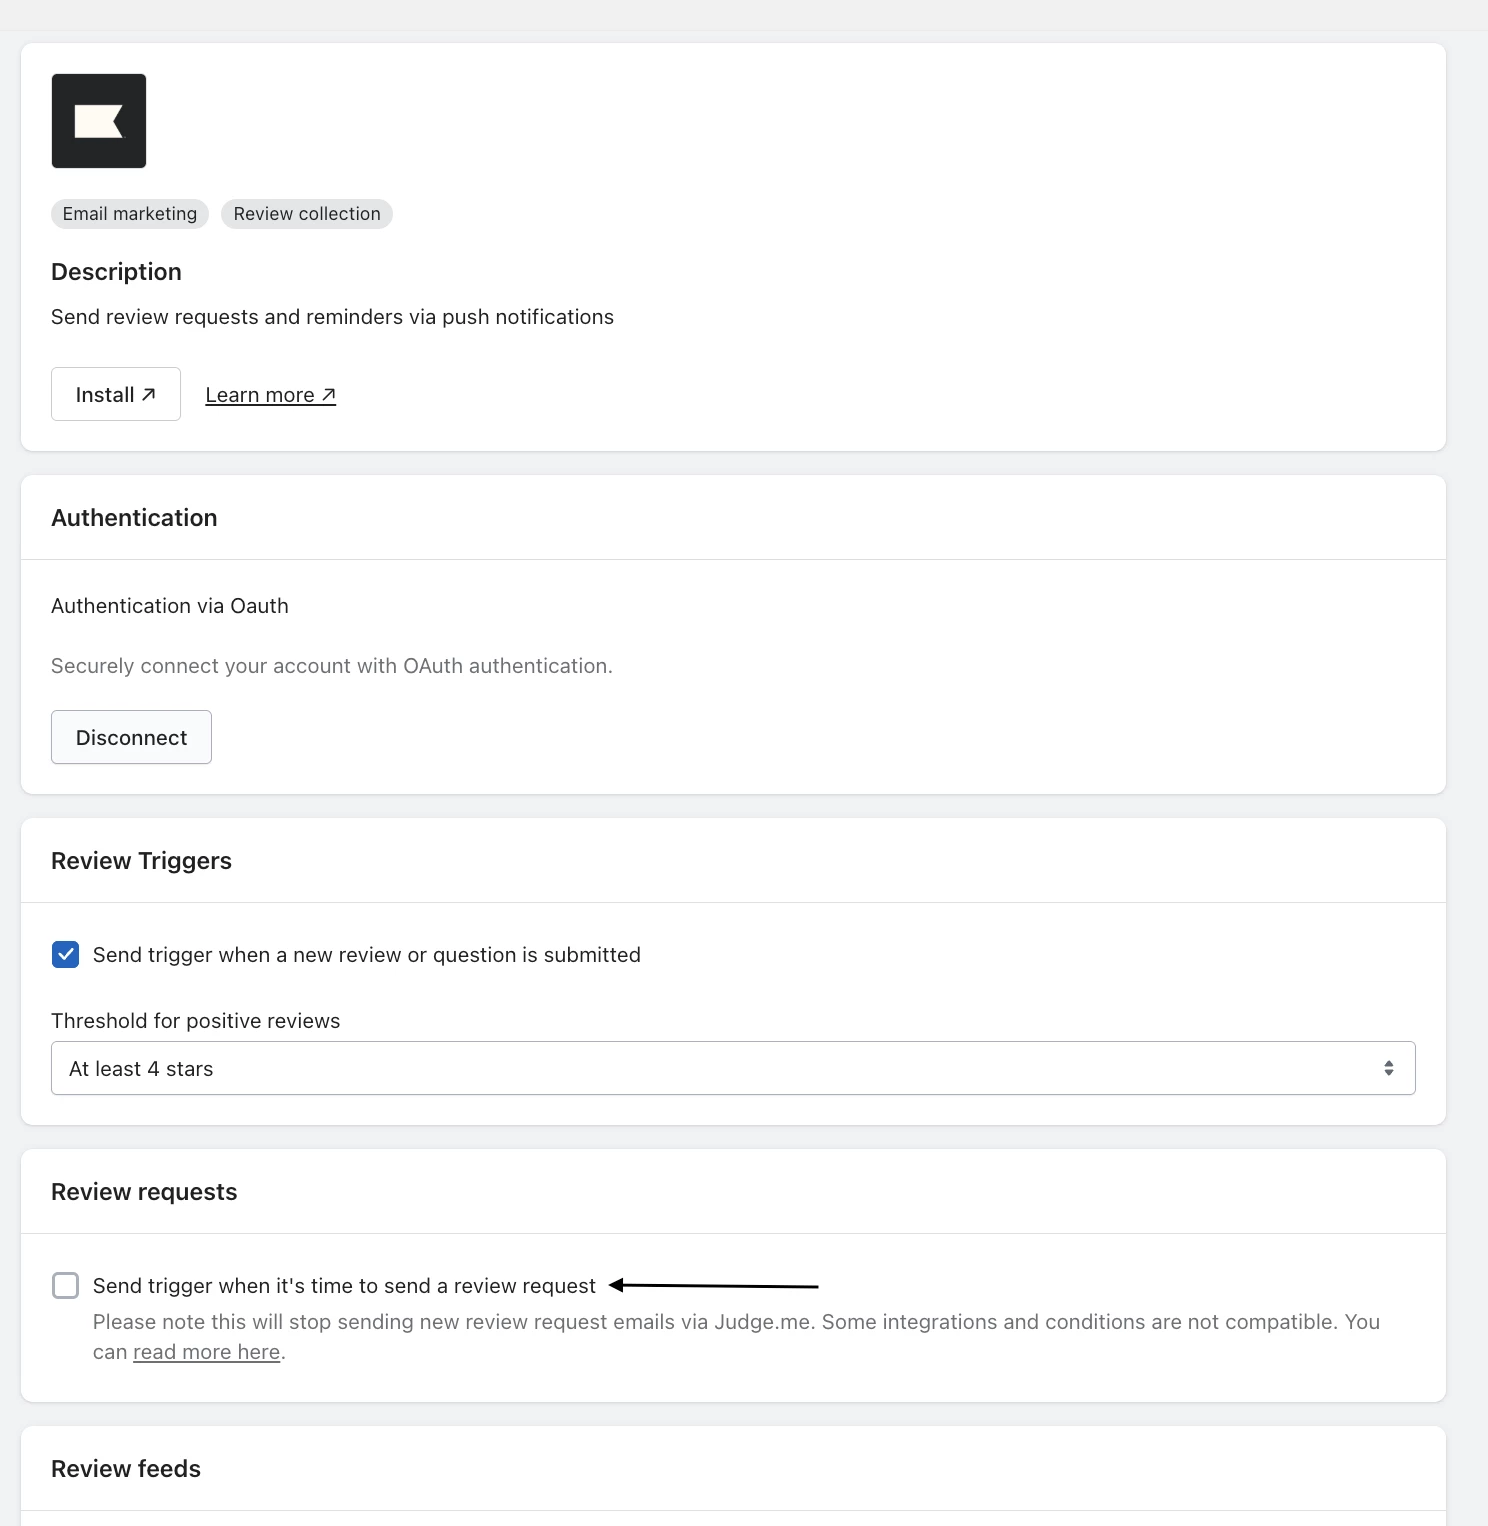The height and width of the screenshot is (1526, 1488).
Task: Click the dropdown up-down arrows icon
Action: [x=1389, y=1068]
